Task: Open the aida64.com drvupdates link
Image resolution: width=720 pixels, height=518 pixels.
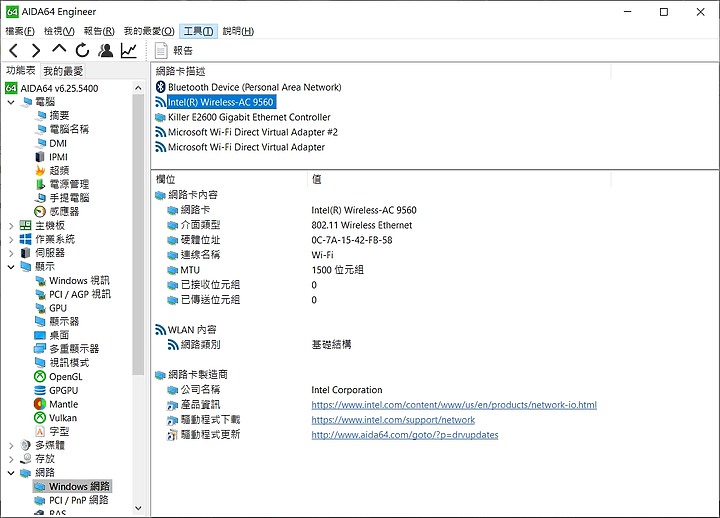Action: click(x=405, y=435)
